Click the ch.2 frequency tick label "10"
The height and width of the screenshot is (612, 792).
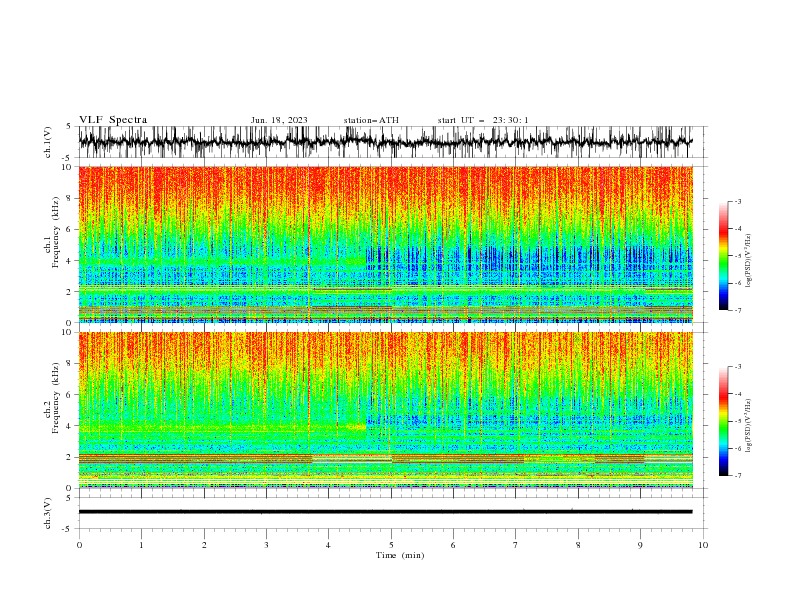[67, 332]
